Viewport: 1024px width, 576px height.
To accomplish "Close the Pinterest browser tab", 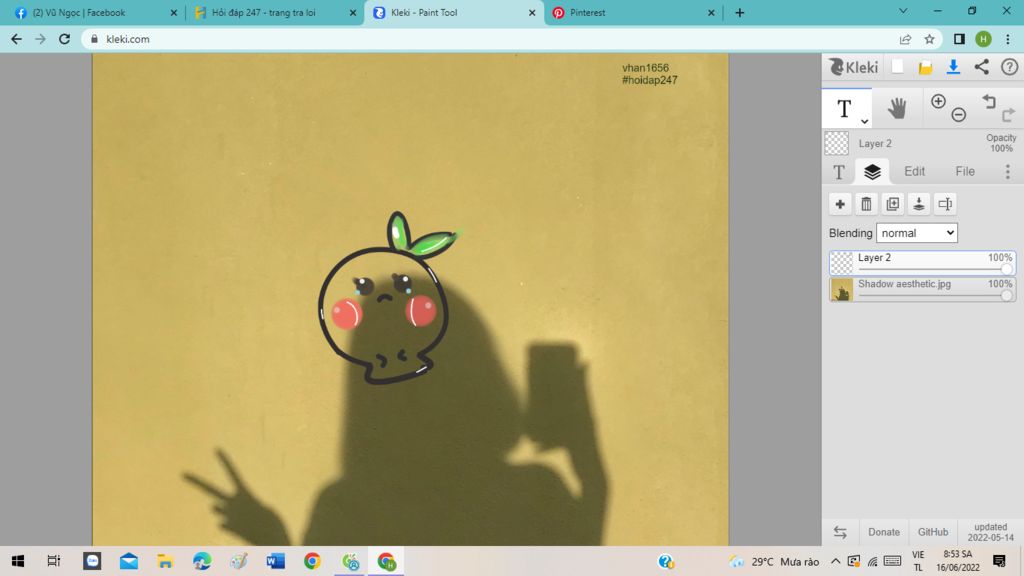I will click(711, 13).
